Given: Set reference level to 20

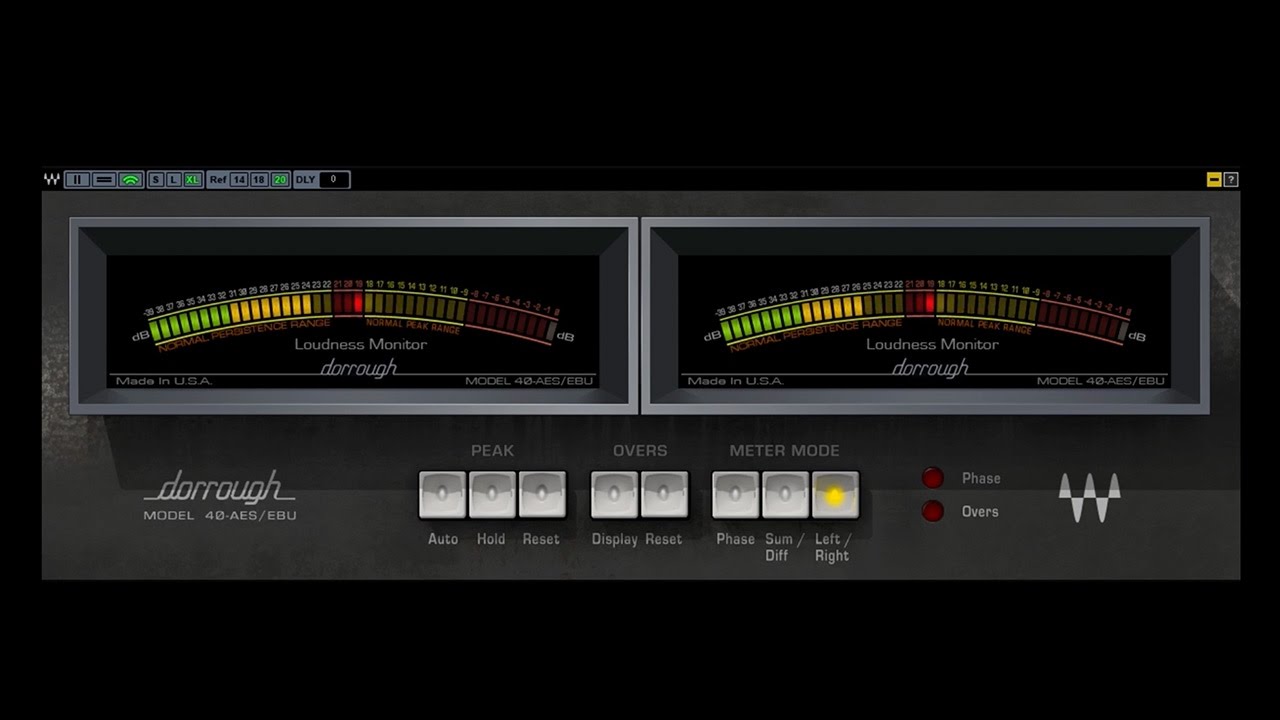Looking at the screenshot, I should [x=280, y=180].
